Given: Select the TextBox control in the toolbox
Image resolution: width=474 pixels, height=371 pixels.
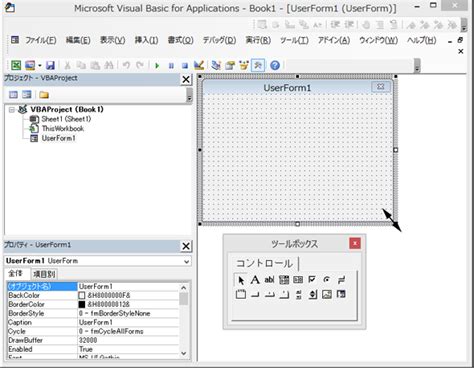Looking at the screenshot, I should (x=269, y=280).
